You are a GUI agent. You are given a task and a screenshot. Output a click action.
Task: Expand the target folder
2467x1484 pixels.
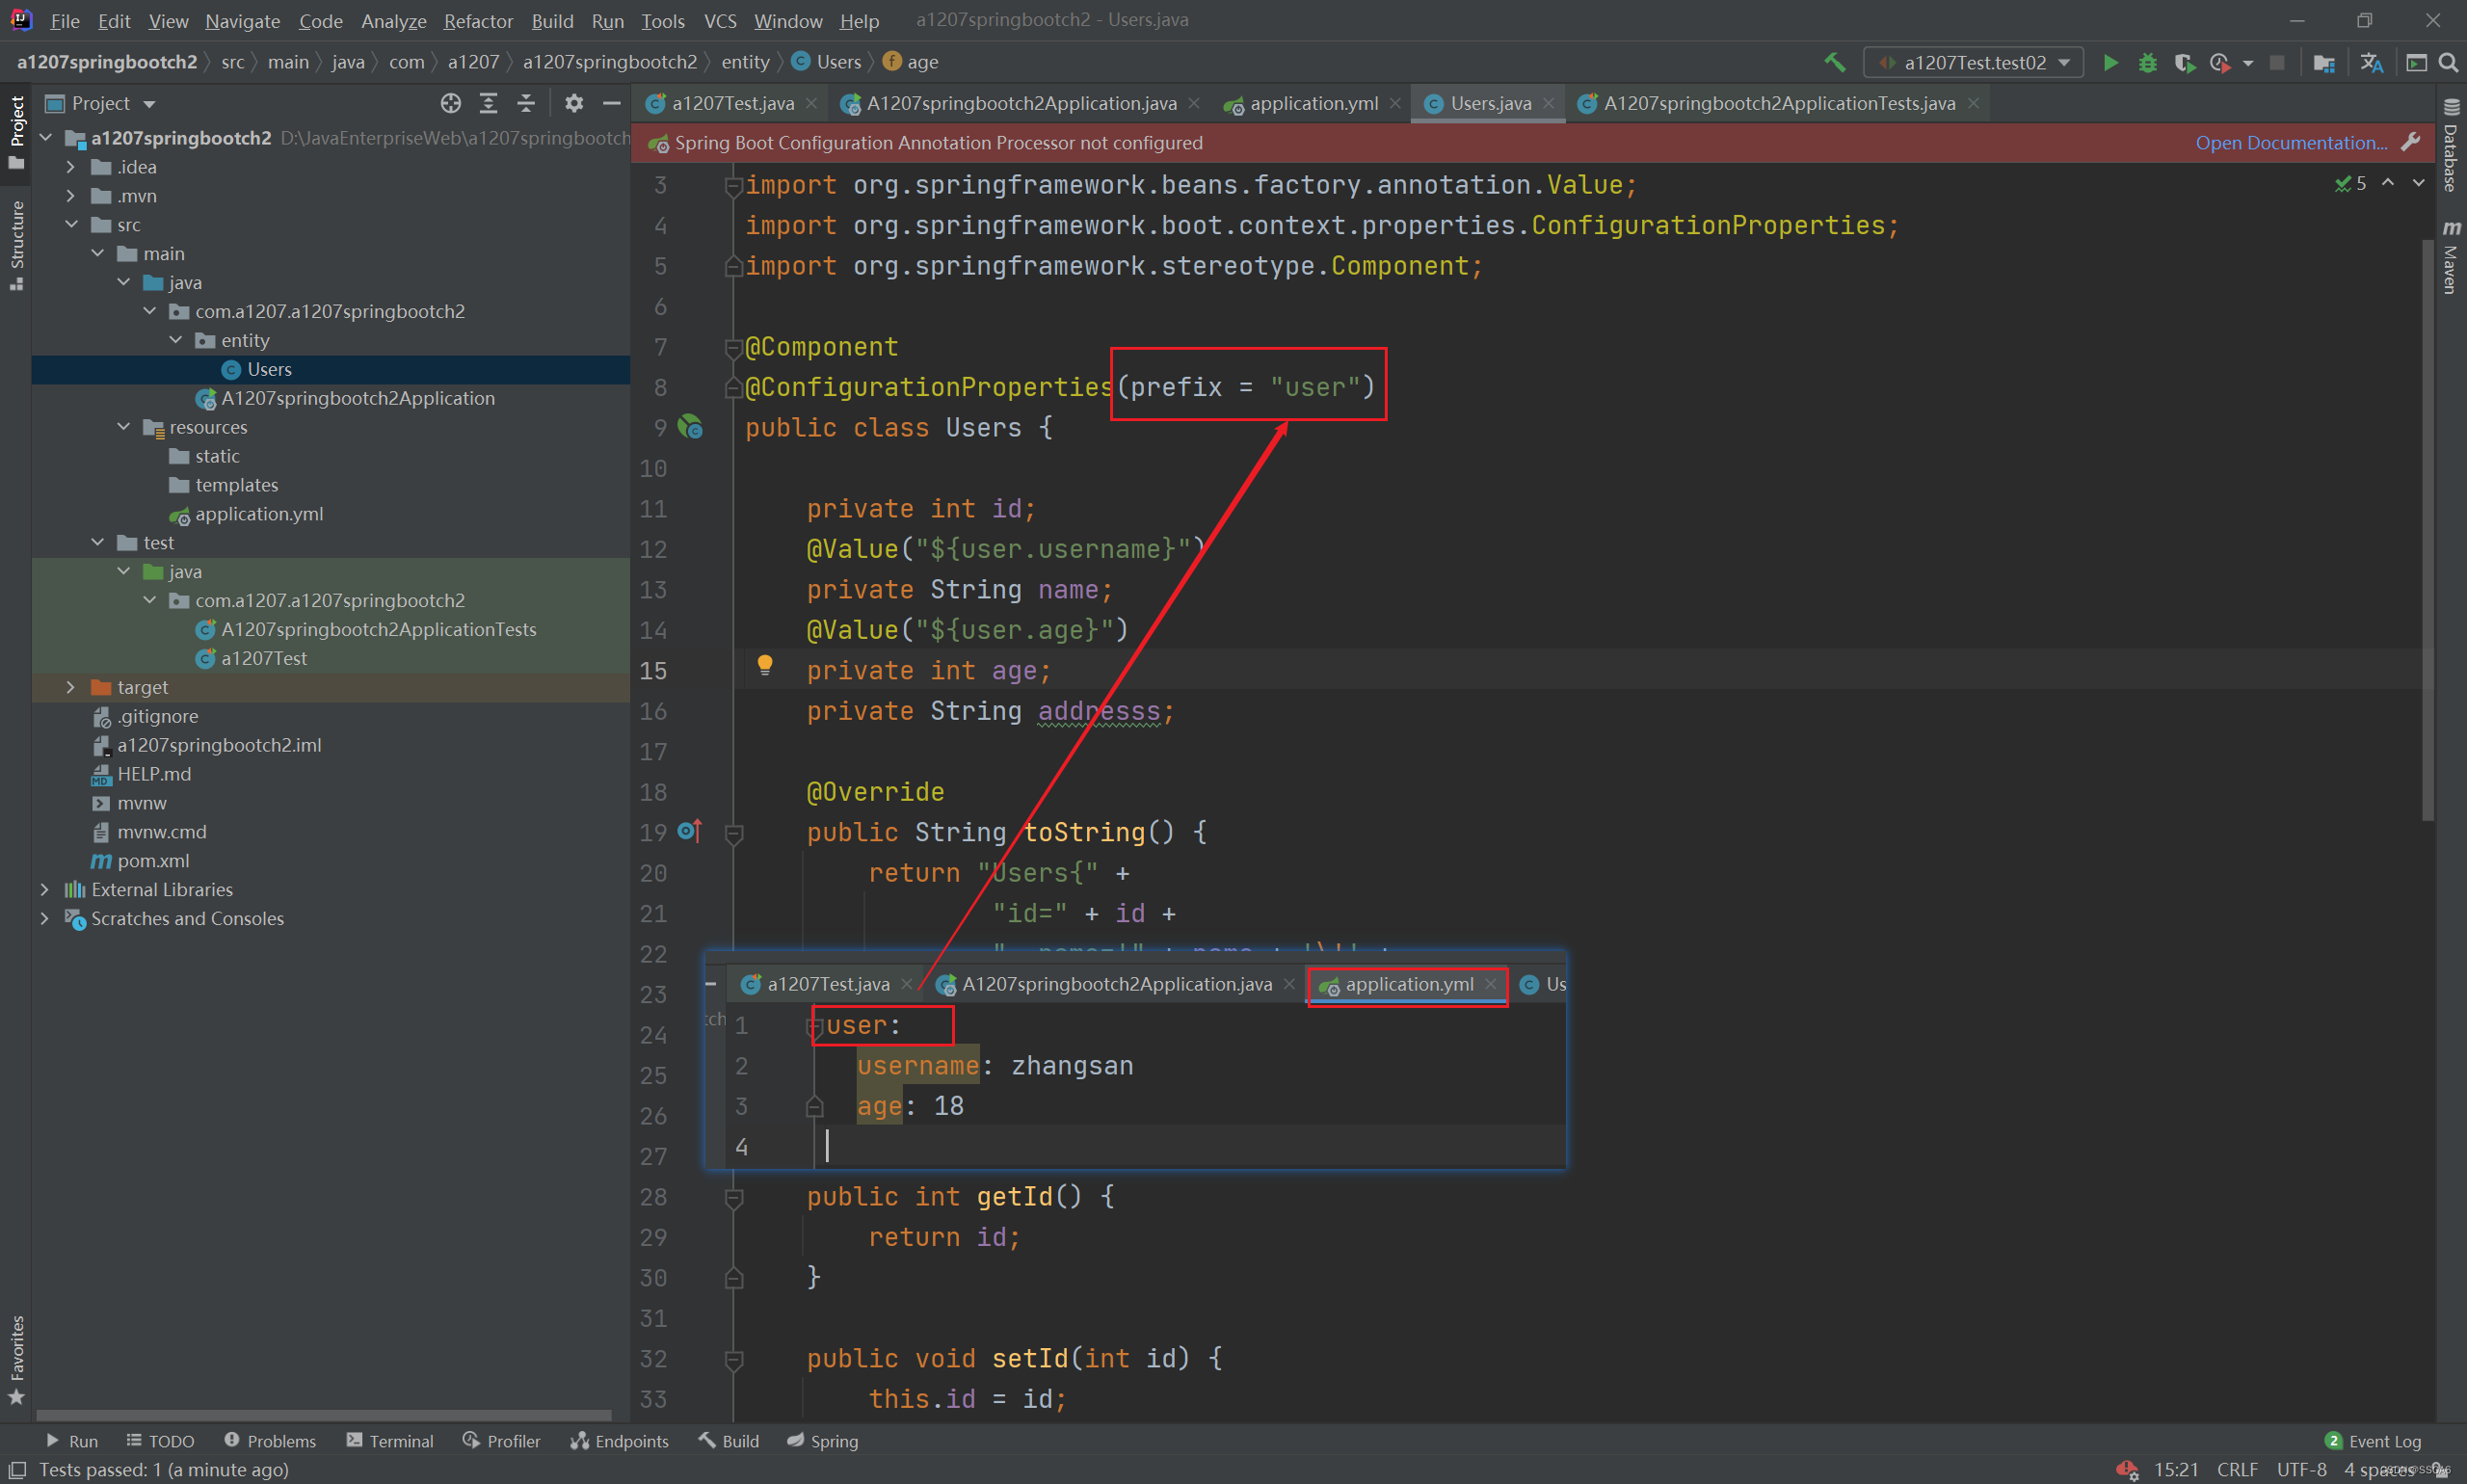click(x=71, y=687)
